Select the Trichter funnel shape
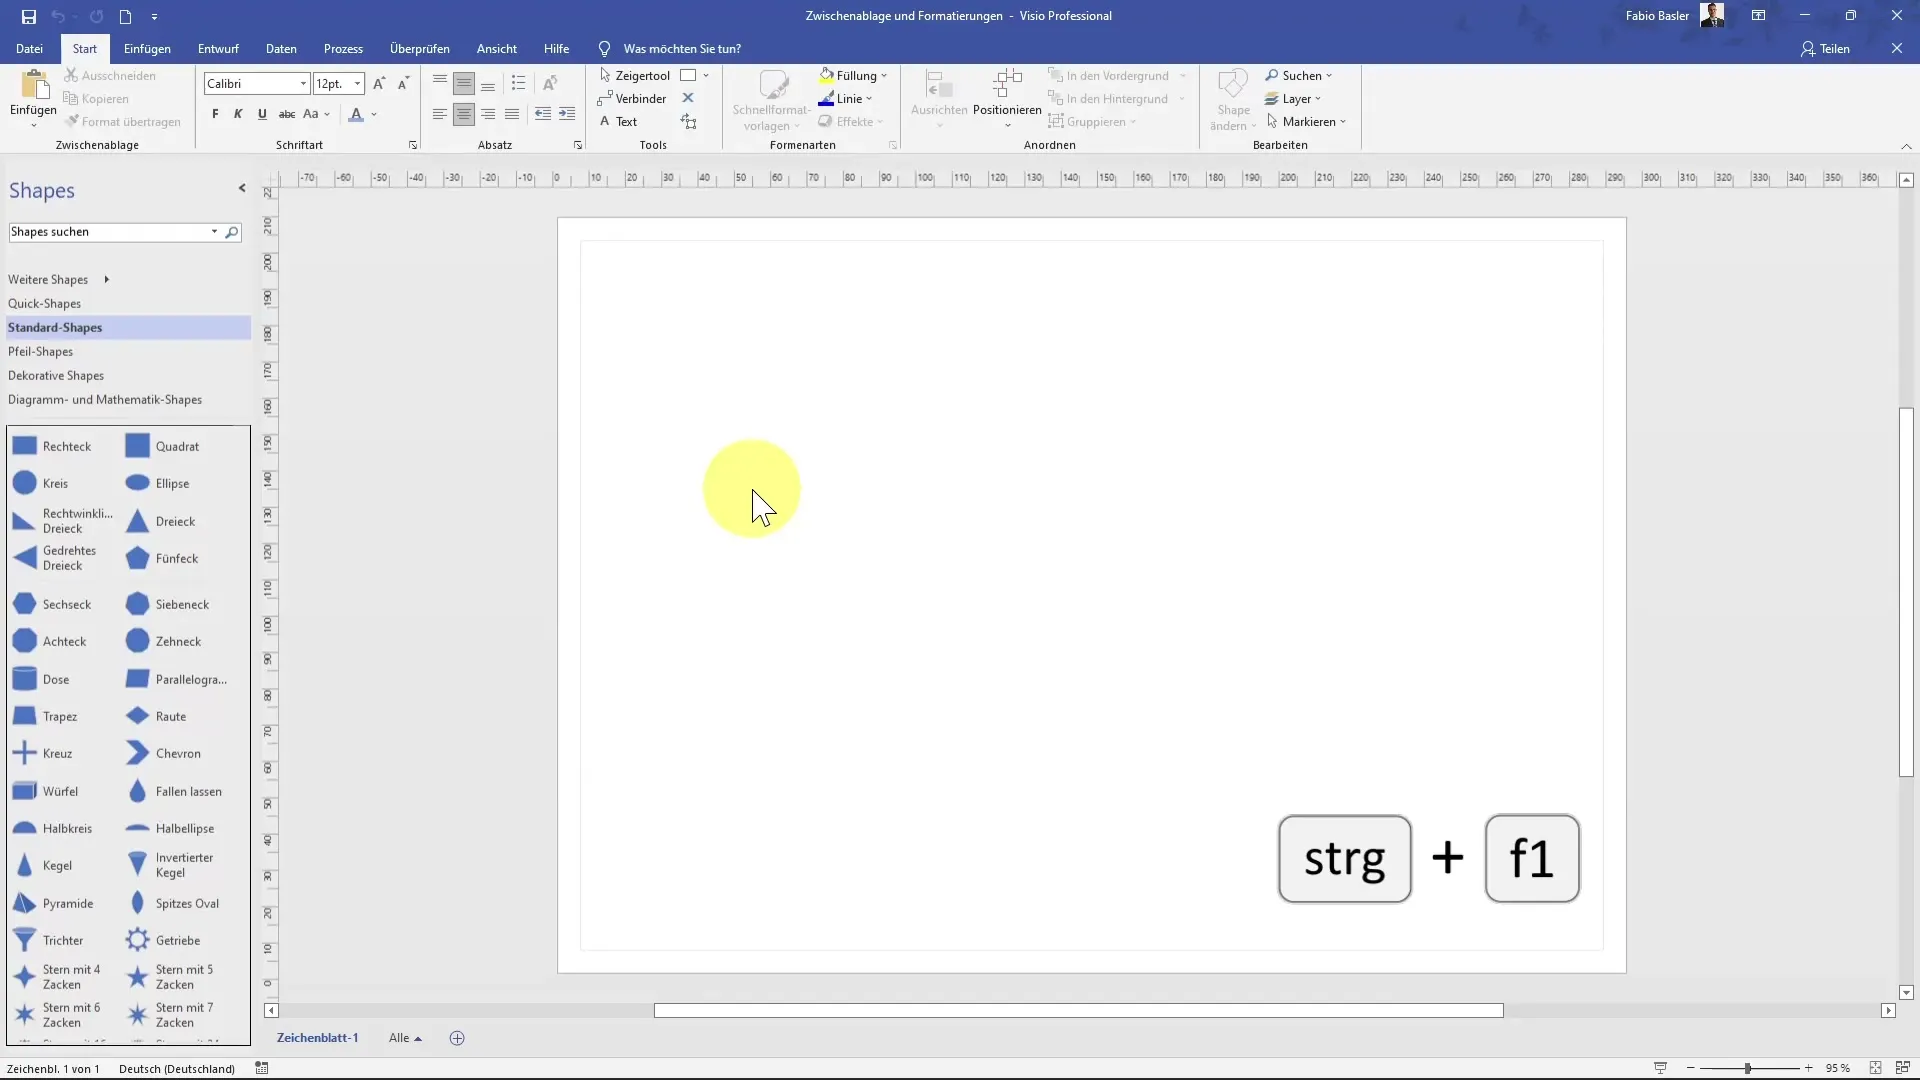This screenshot has width=1920, height=1080. click(x=48, y=940)
